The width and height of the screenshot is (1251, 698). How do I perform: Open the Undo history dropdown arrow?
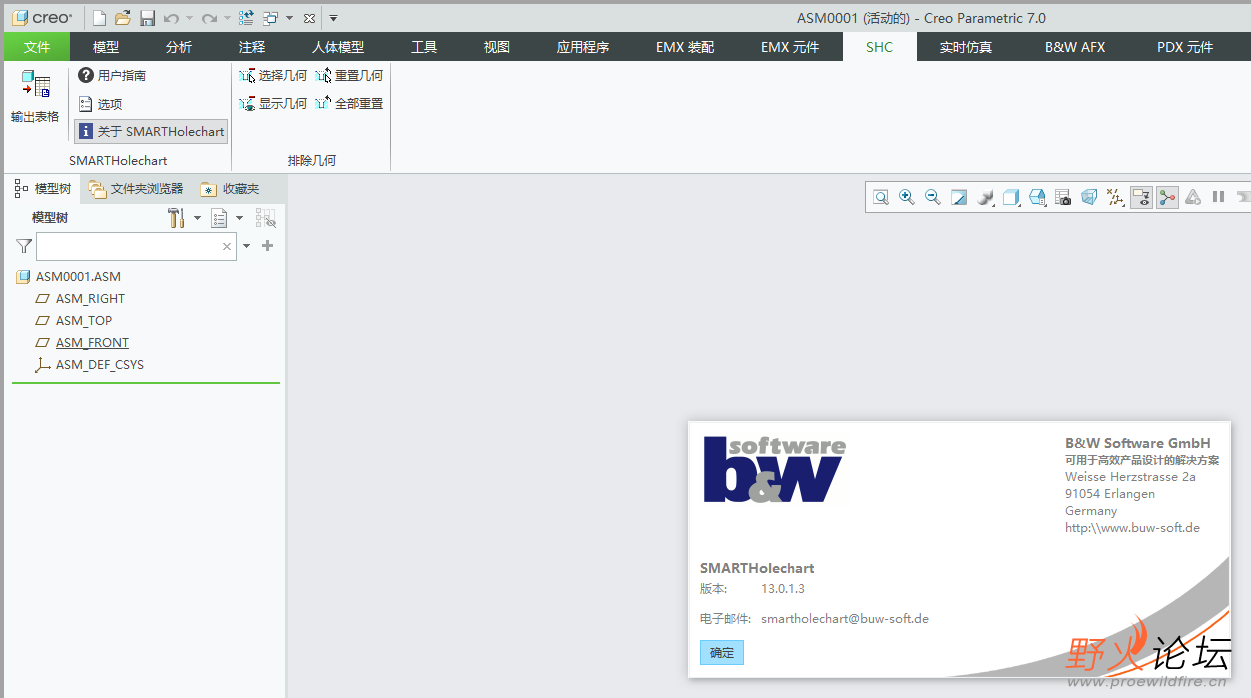click(189, 18)
